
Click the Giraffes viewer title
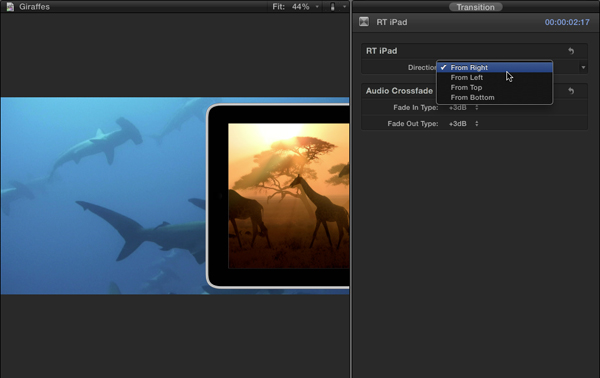34,7
